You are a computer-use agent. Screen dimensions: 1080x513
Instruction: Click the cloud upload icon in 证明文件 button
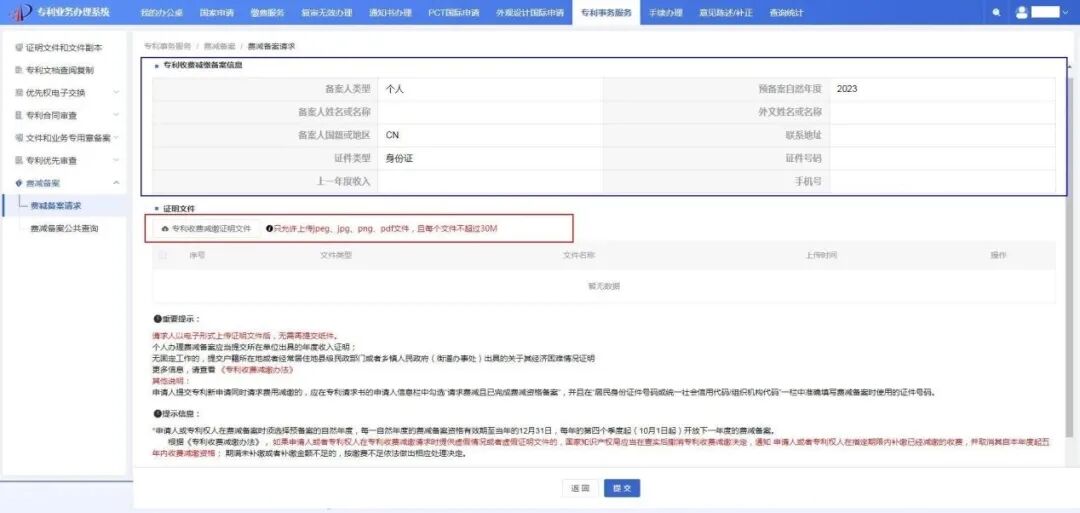(x=165, y=229)
